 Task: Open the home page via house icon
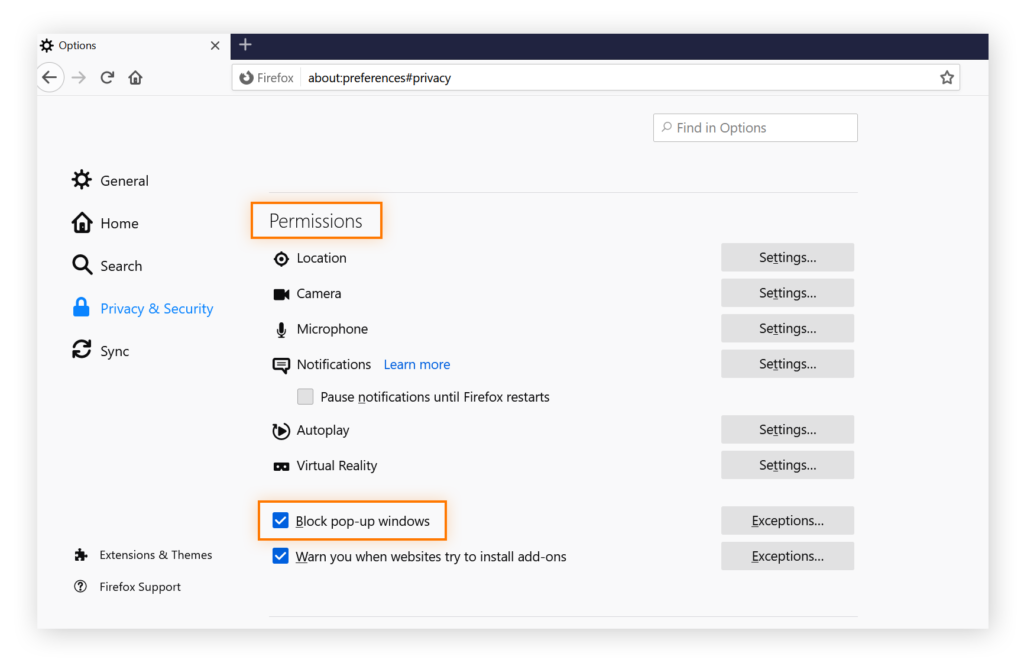(x=135, y=78)
